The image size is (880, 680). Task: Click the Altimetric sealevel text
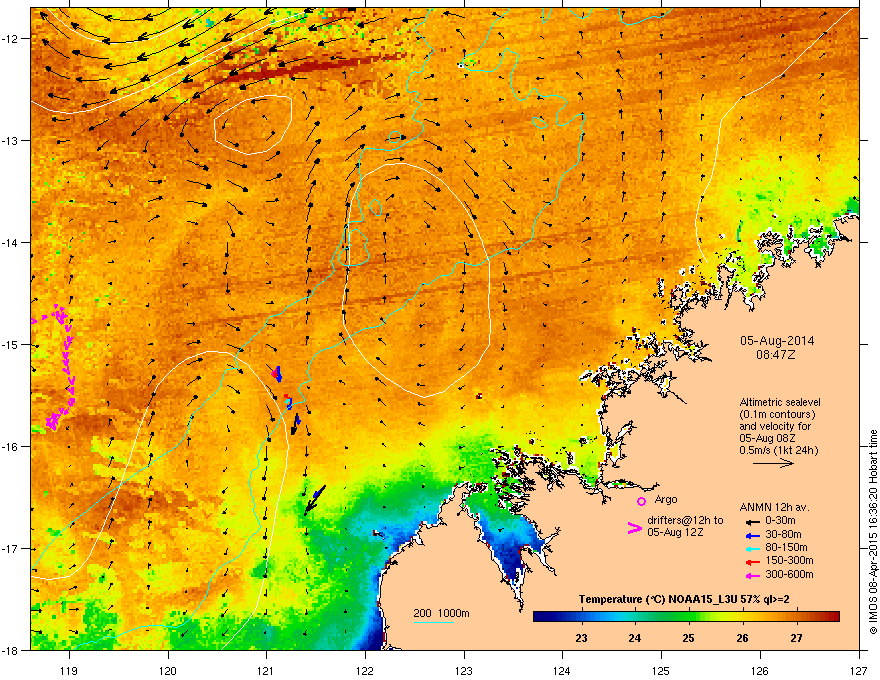[x=780, y=402]
